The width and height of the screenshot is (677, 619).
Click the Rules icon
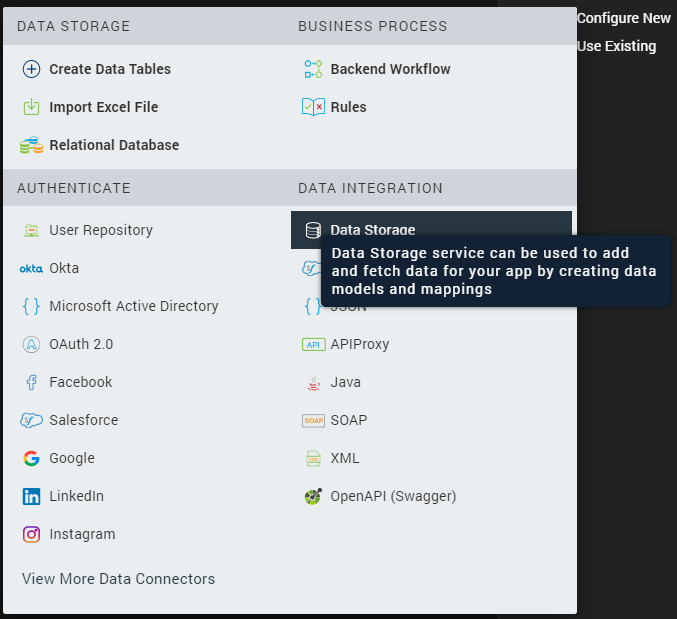[x=313, y=107]
